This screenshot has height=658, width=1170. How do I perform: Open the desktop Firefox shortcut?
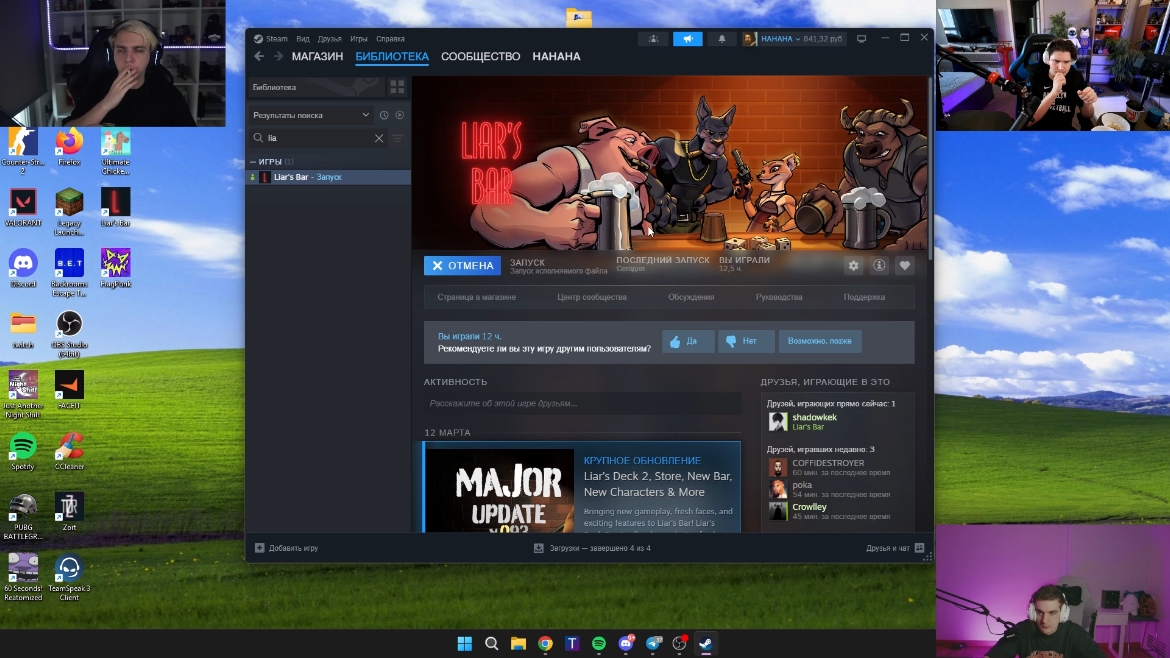pyautogui.click(x=69, y=147)
